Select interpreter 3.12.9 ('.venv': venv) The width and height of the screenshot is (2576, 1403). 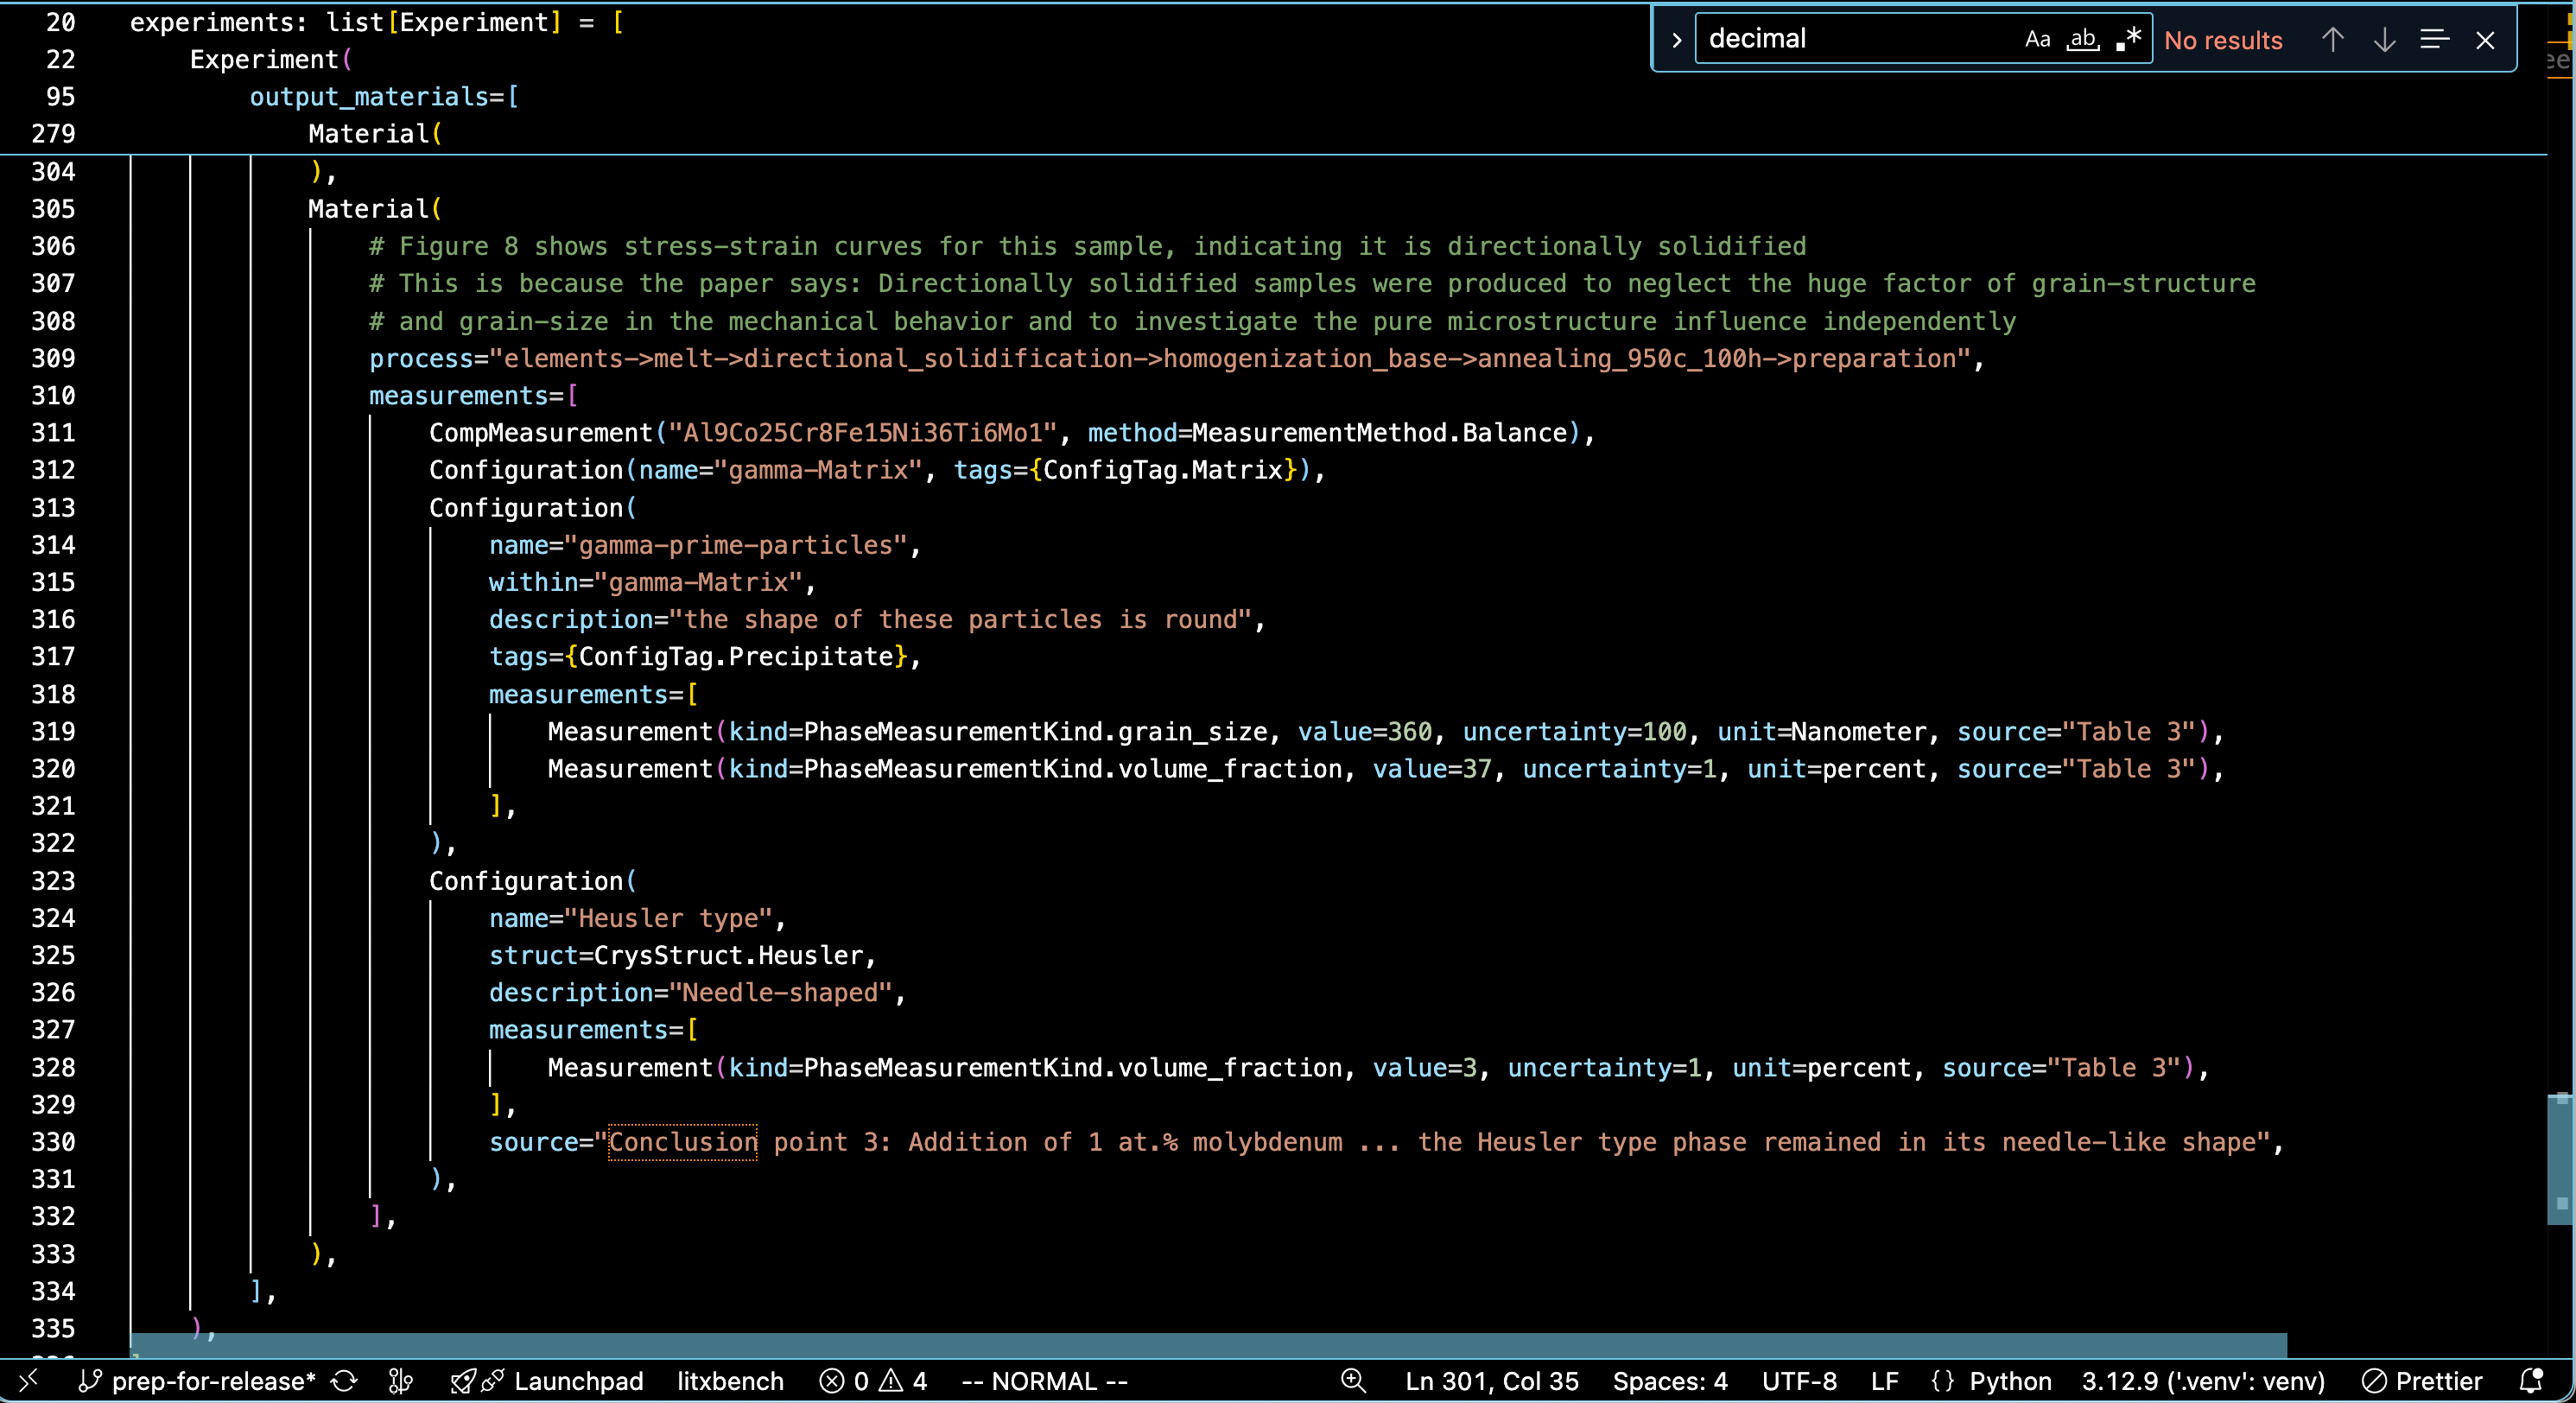click(x=2203, y=1381)
